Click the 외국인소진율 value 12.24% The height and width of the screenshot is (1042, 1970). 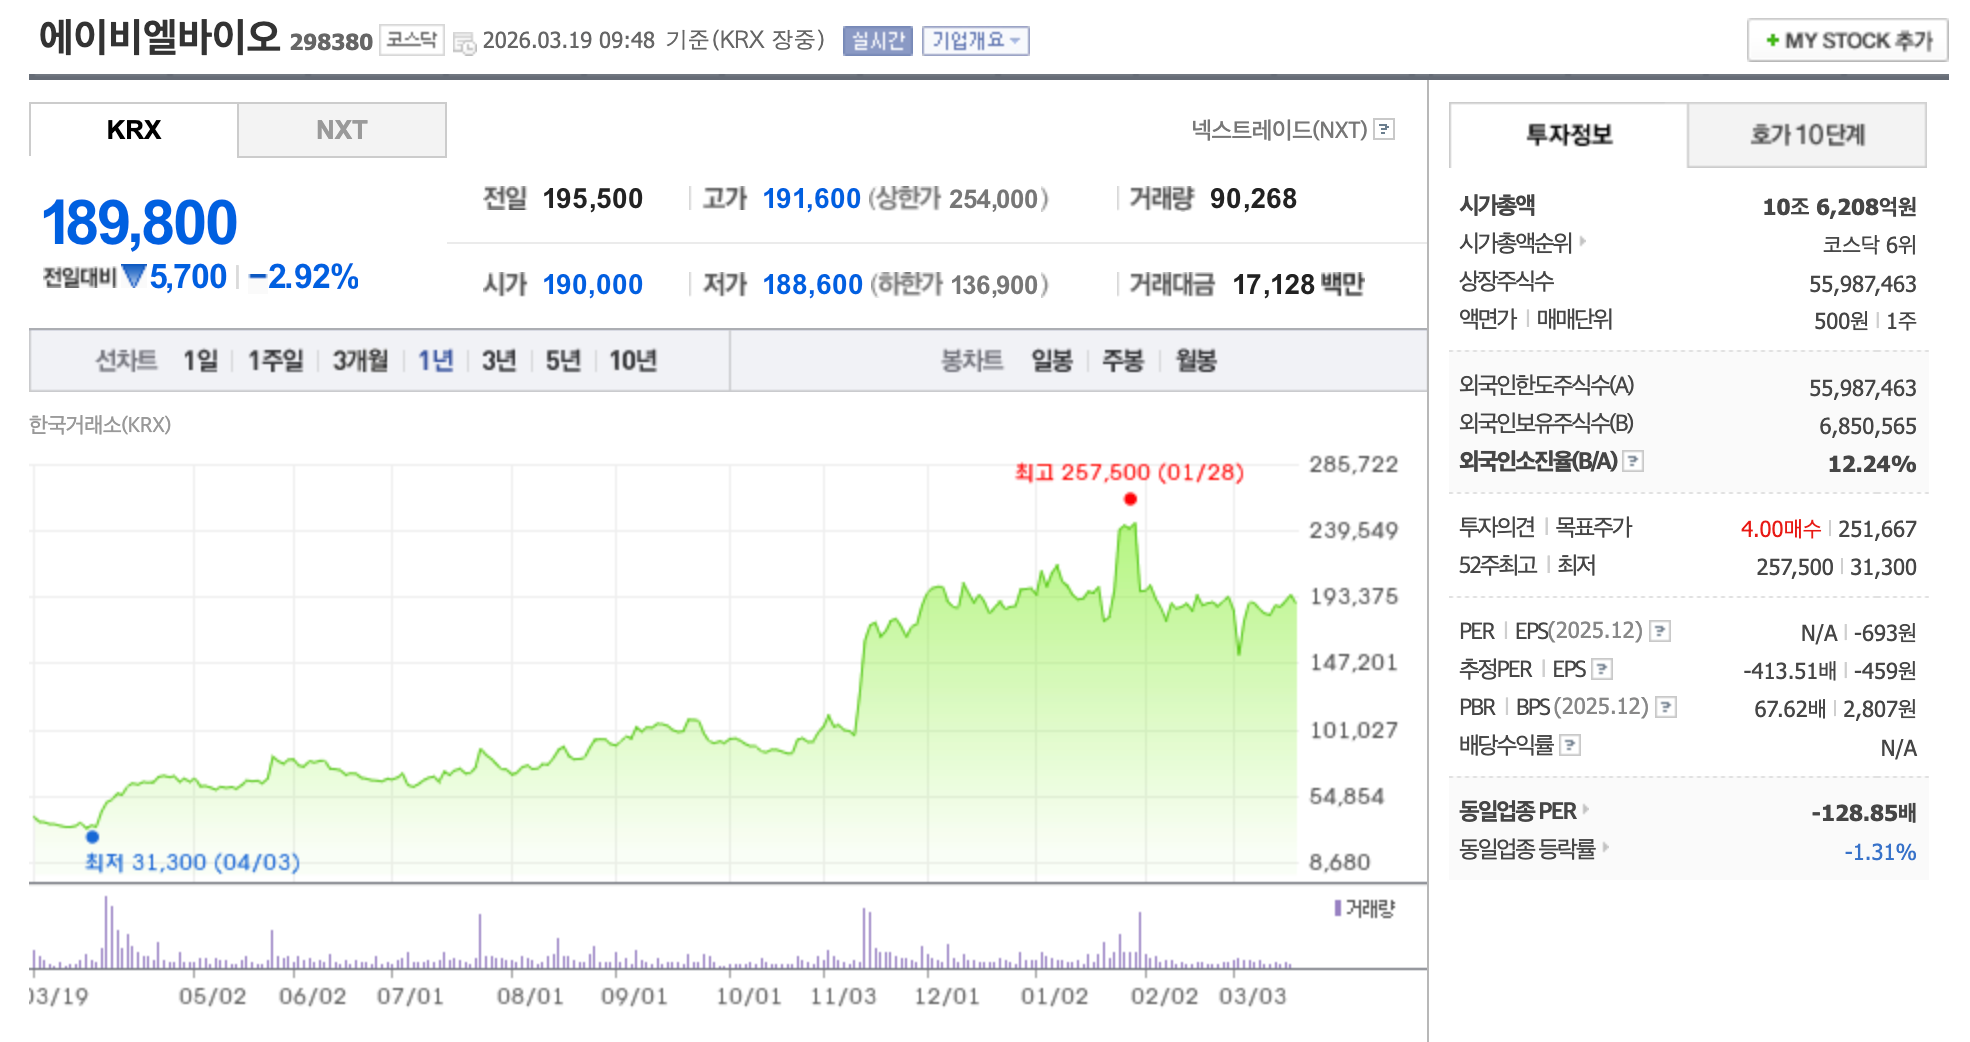tap(1872, 464)
